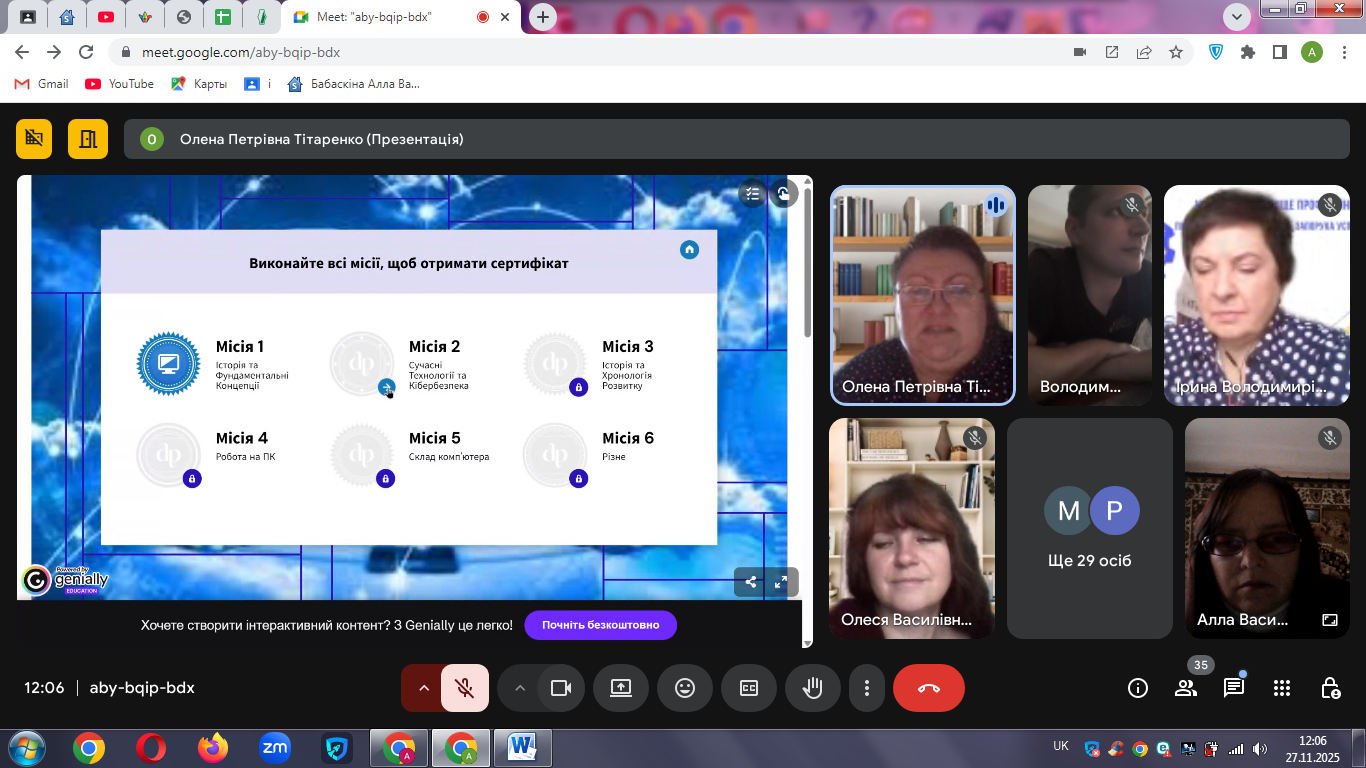
Task: Toggle closed captions
Action: point(749,688)
